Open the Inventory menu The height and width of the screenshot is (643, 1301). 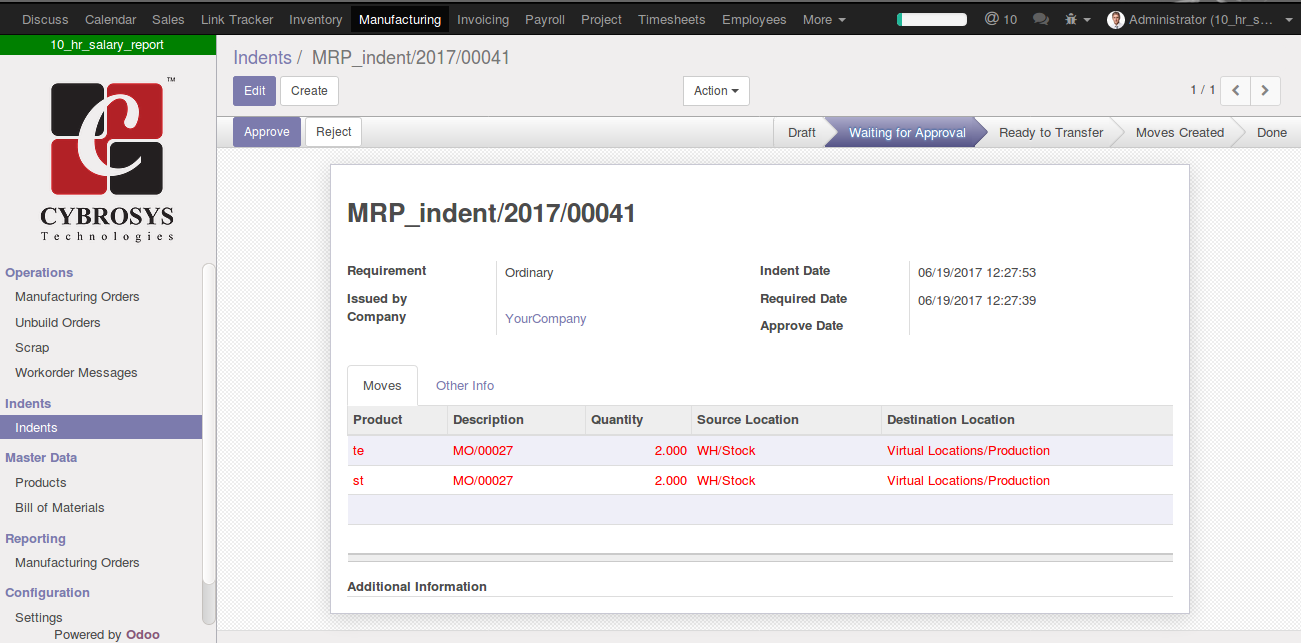(315, 19)
